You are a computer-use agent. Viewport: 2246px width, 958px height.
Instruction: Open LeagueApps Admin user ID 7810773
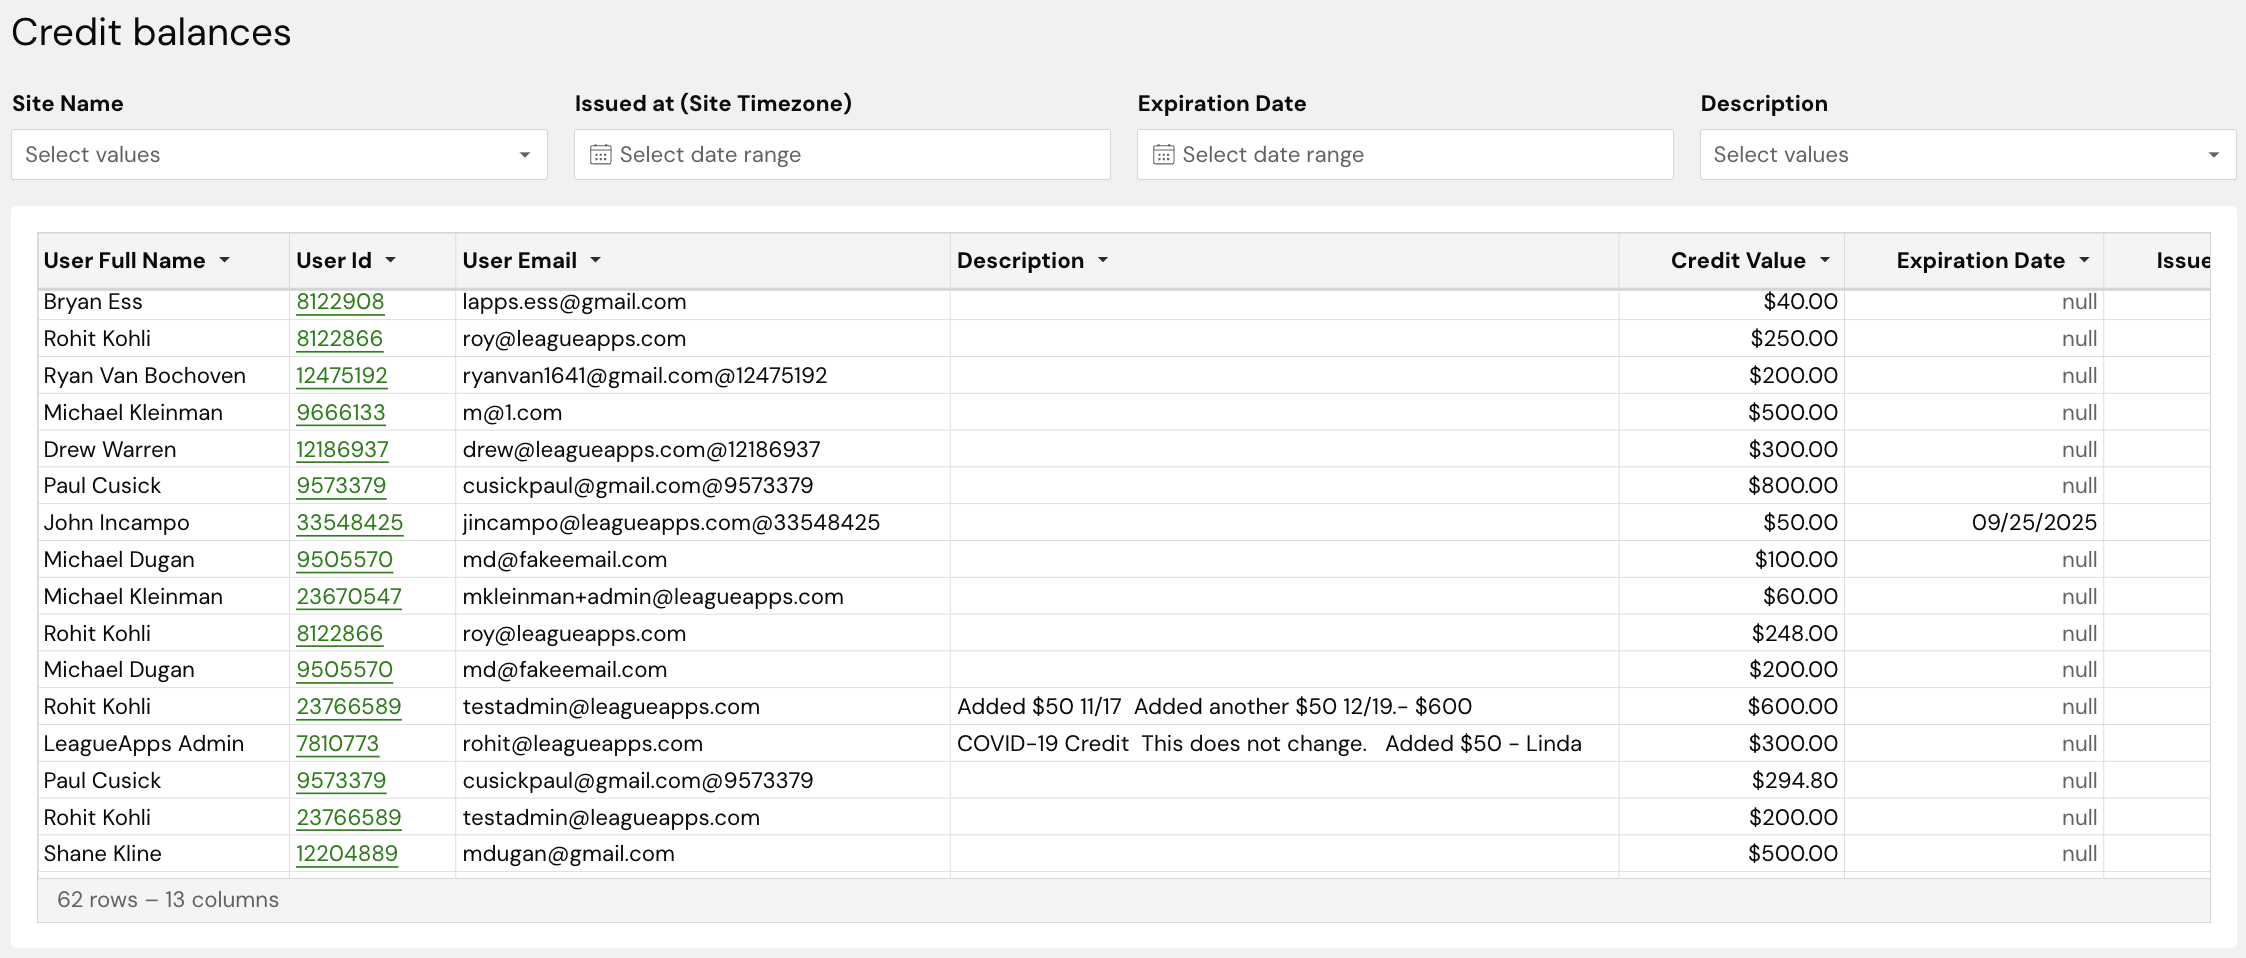pos(338,744)
